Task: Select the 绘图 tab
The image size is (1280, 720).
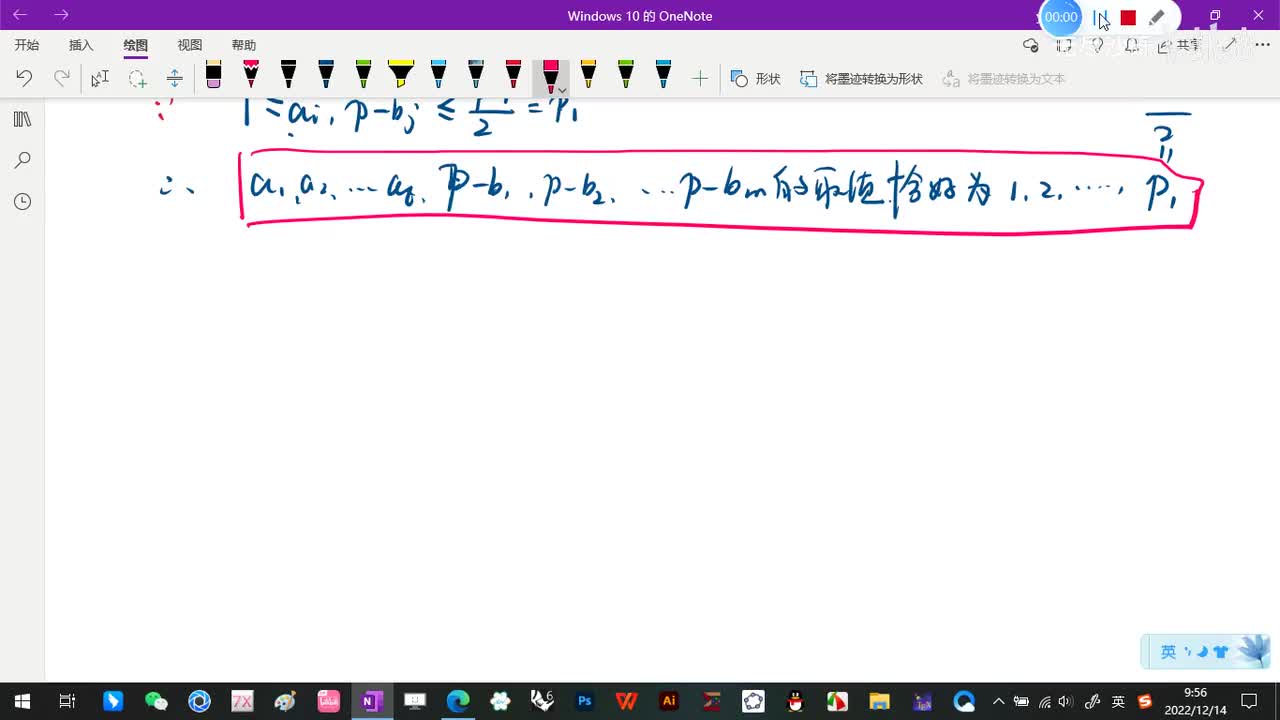Action: [135, 45]
